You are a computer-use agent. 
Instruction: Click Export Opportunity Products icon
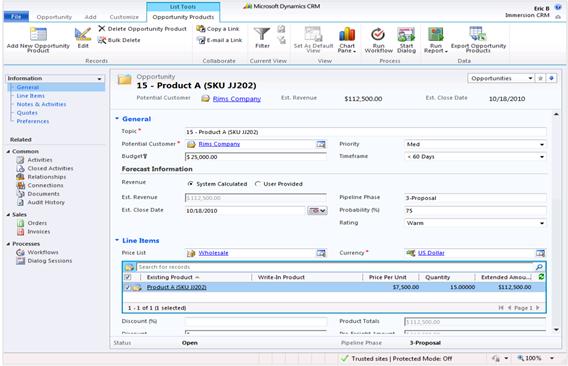point(478,34)
